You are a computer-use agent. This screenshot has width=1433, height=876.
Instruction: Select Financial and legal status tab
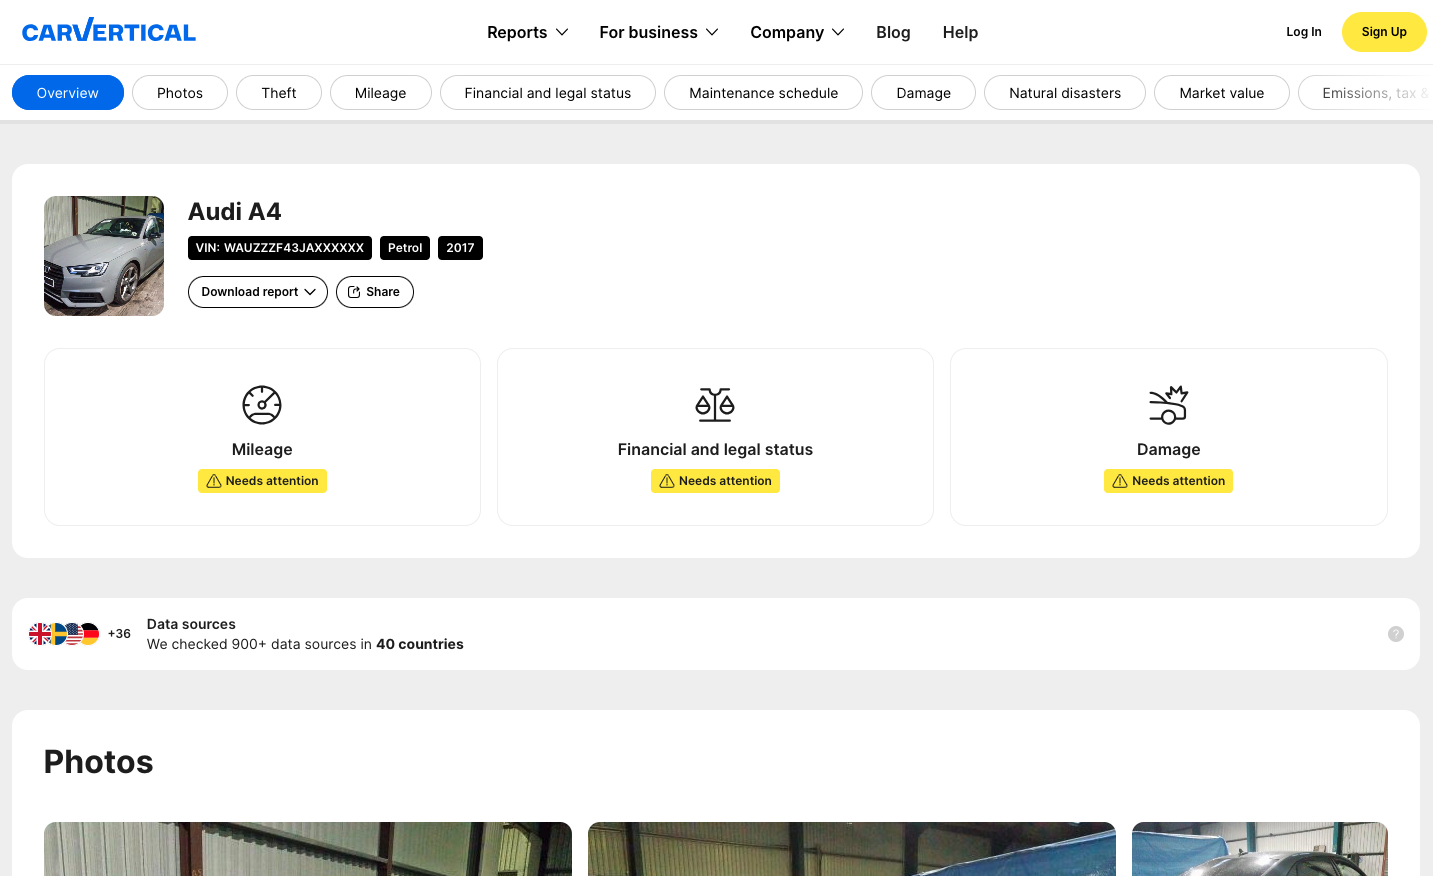coord(548,93)
